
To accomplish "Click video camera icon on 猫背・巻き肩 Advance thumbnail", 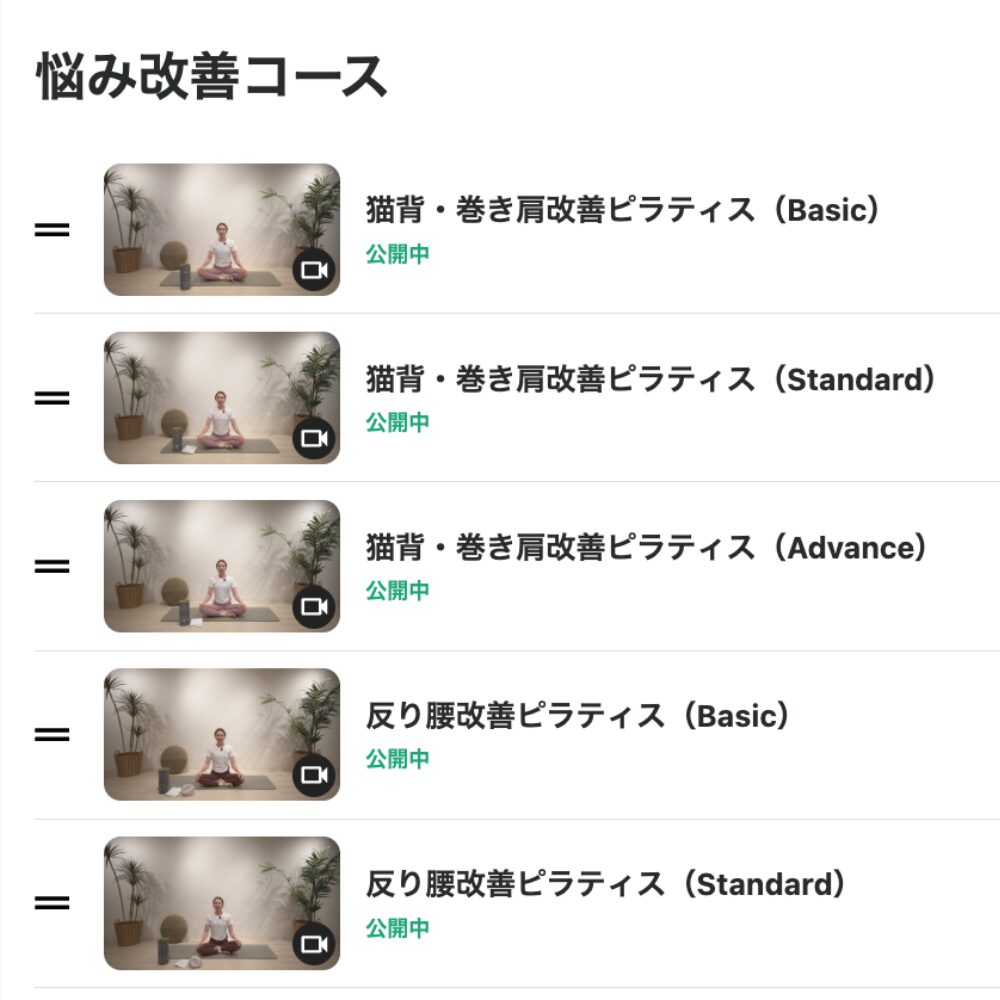I will [x=314, y=607].
